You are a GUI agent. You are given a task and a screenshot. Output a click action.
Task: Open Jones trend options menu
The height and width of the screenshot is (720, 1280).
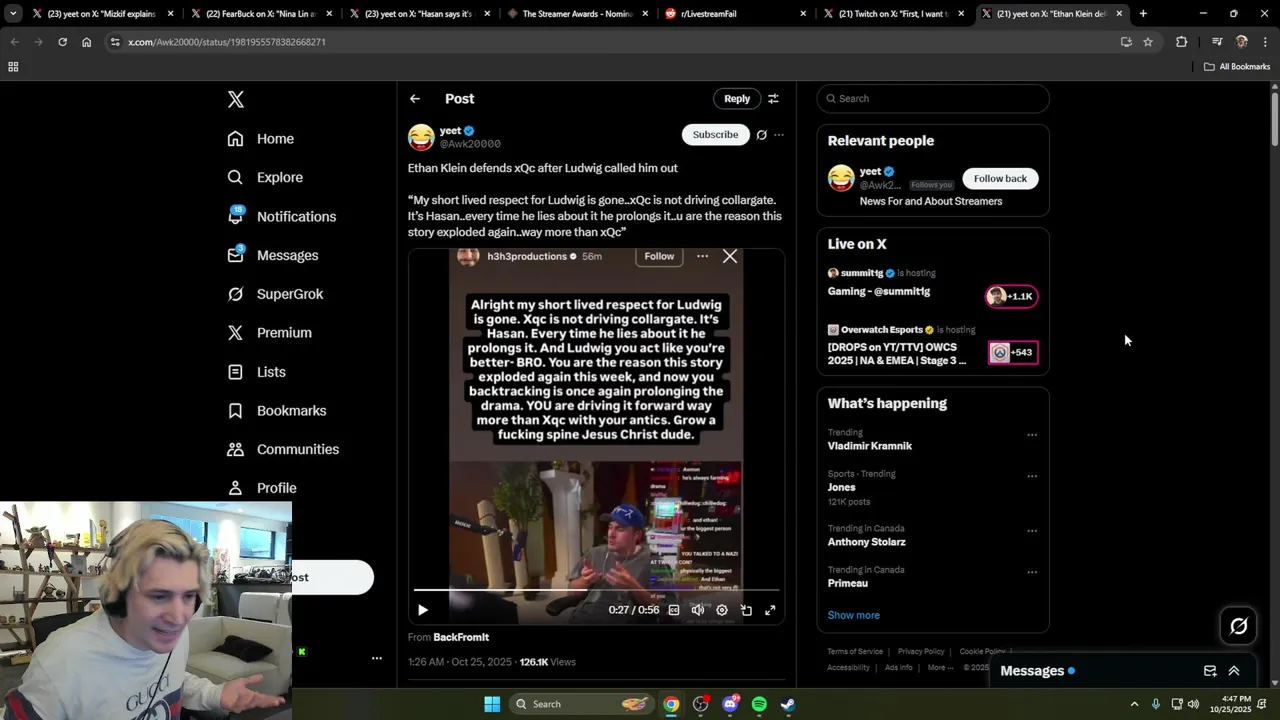tap(1032, 476)
